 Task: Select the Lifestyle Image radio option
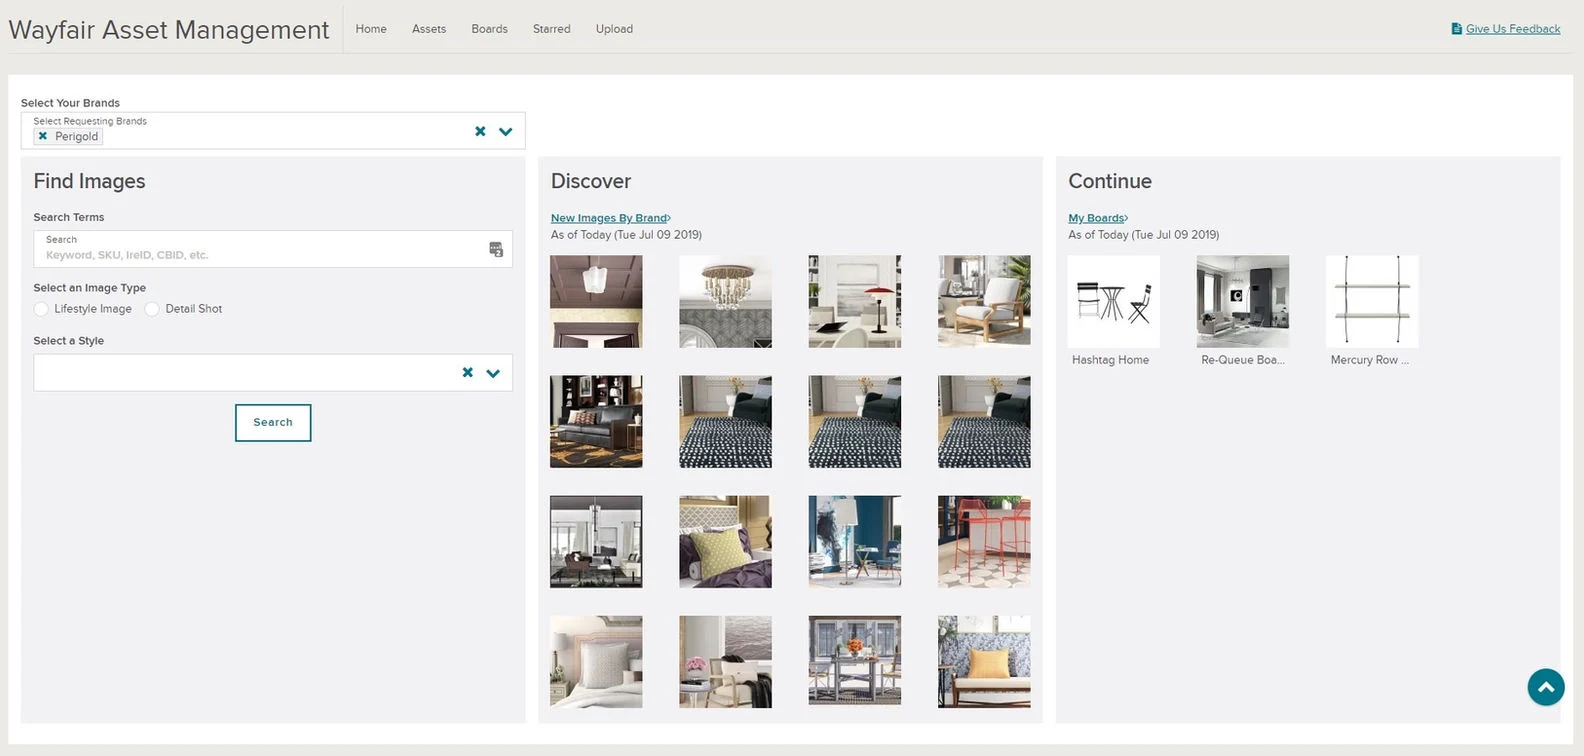click(41, 309)
